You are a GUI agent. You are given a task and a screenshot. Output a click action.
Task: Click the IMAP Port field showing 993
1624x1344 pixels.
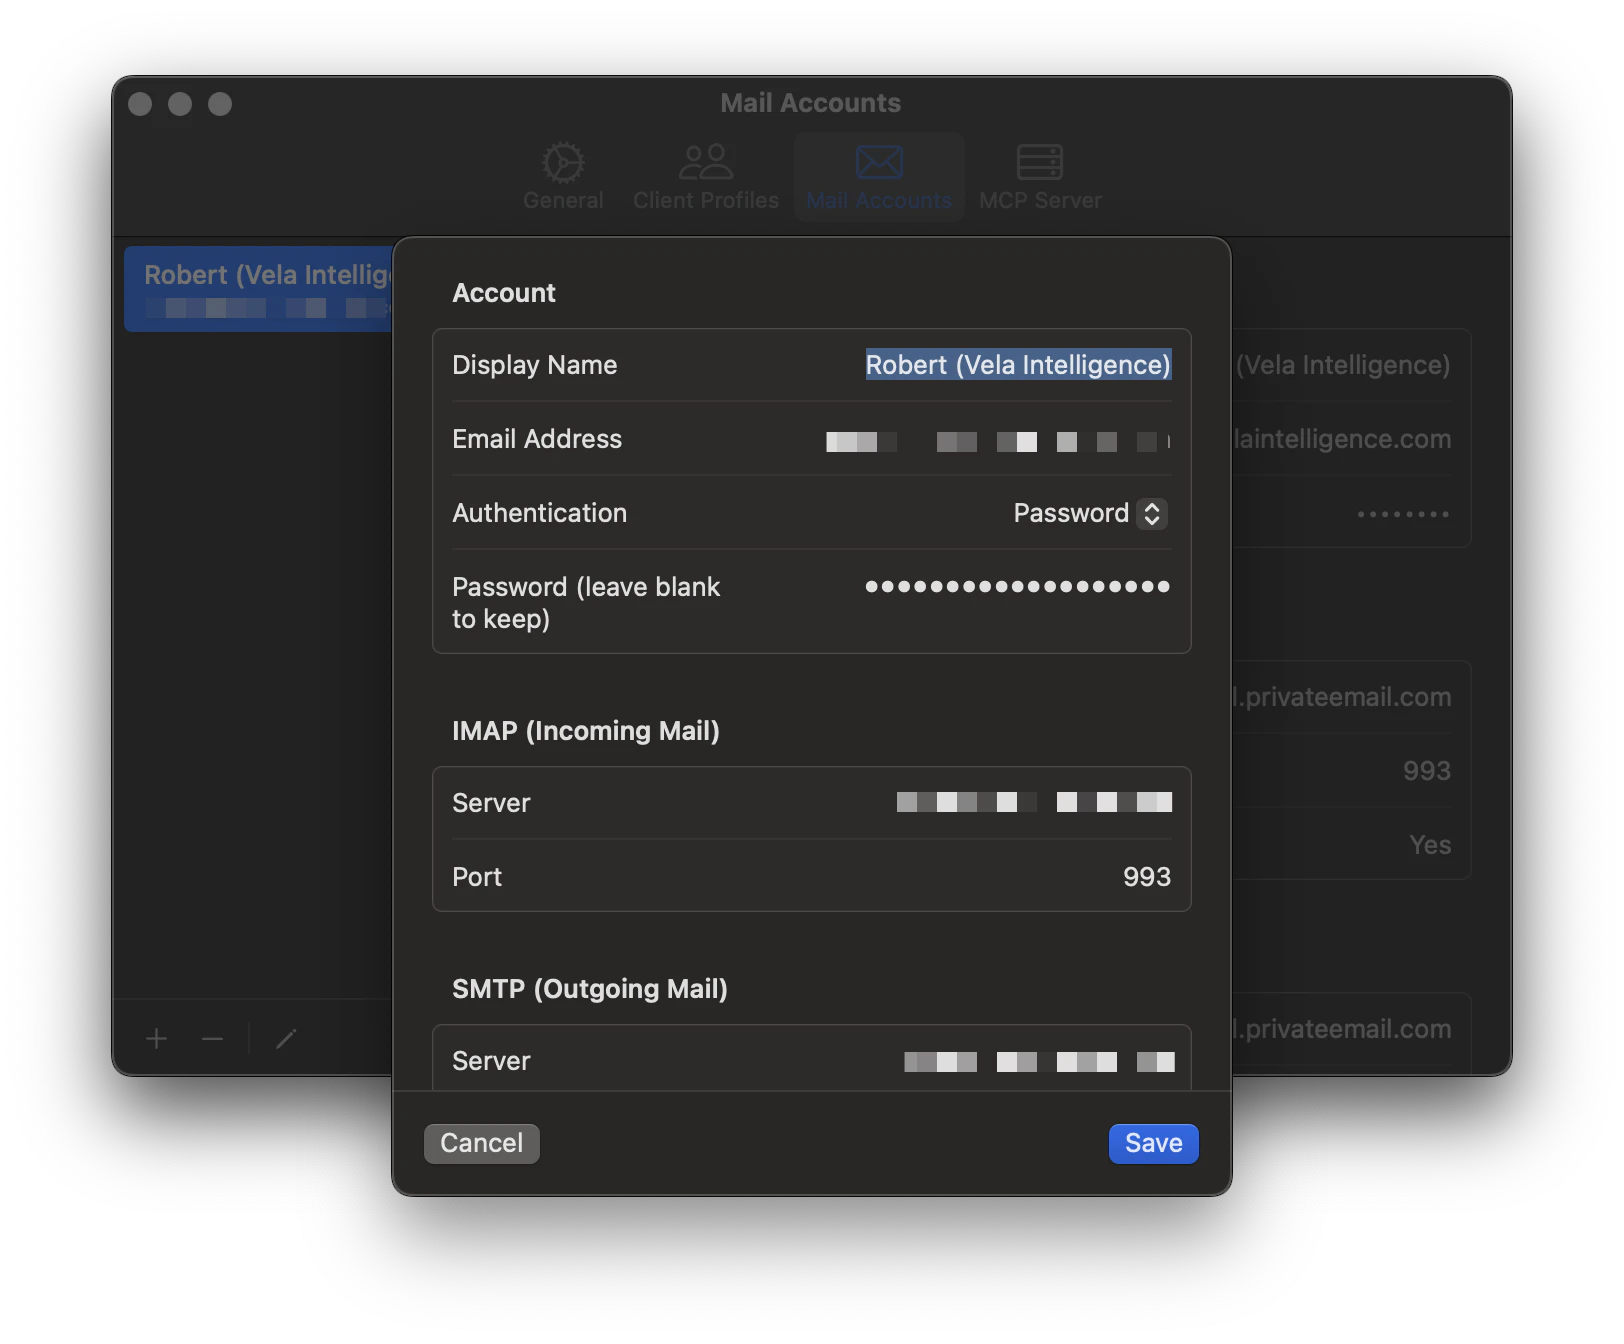click(x=1146, y=877)
